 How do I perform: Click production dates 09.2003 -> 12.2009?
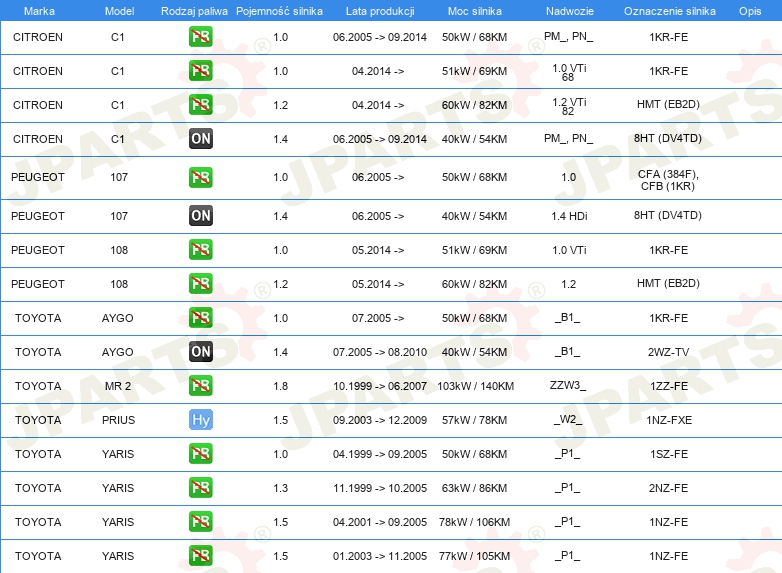[x=380, y=420]
